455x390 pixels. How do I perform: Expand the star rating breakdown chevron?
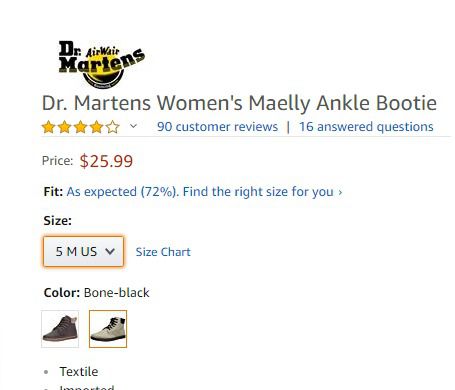[133, 126]
